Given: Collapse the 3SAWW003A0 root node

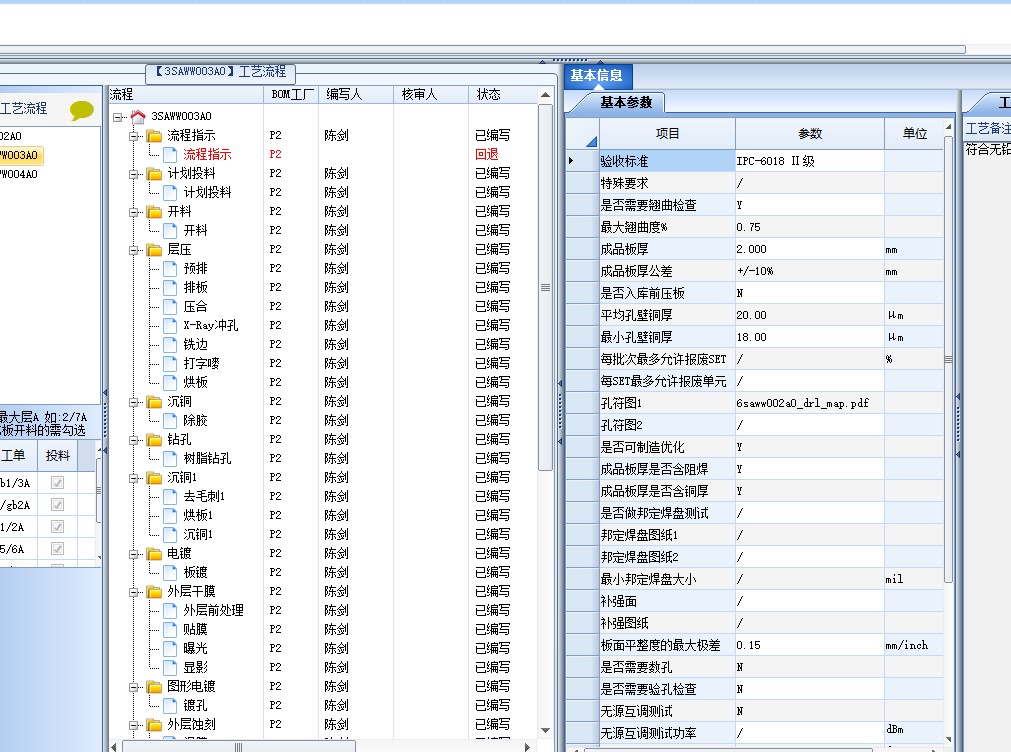Looking at the screenshot, I should [x=118, y=117].
